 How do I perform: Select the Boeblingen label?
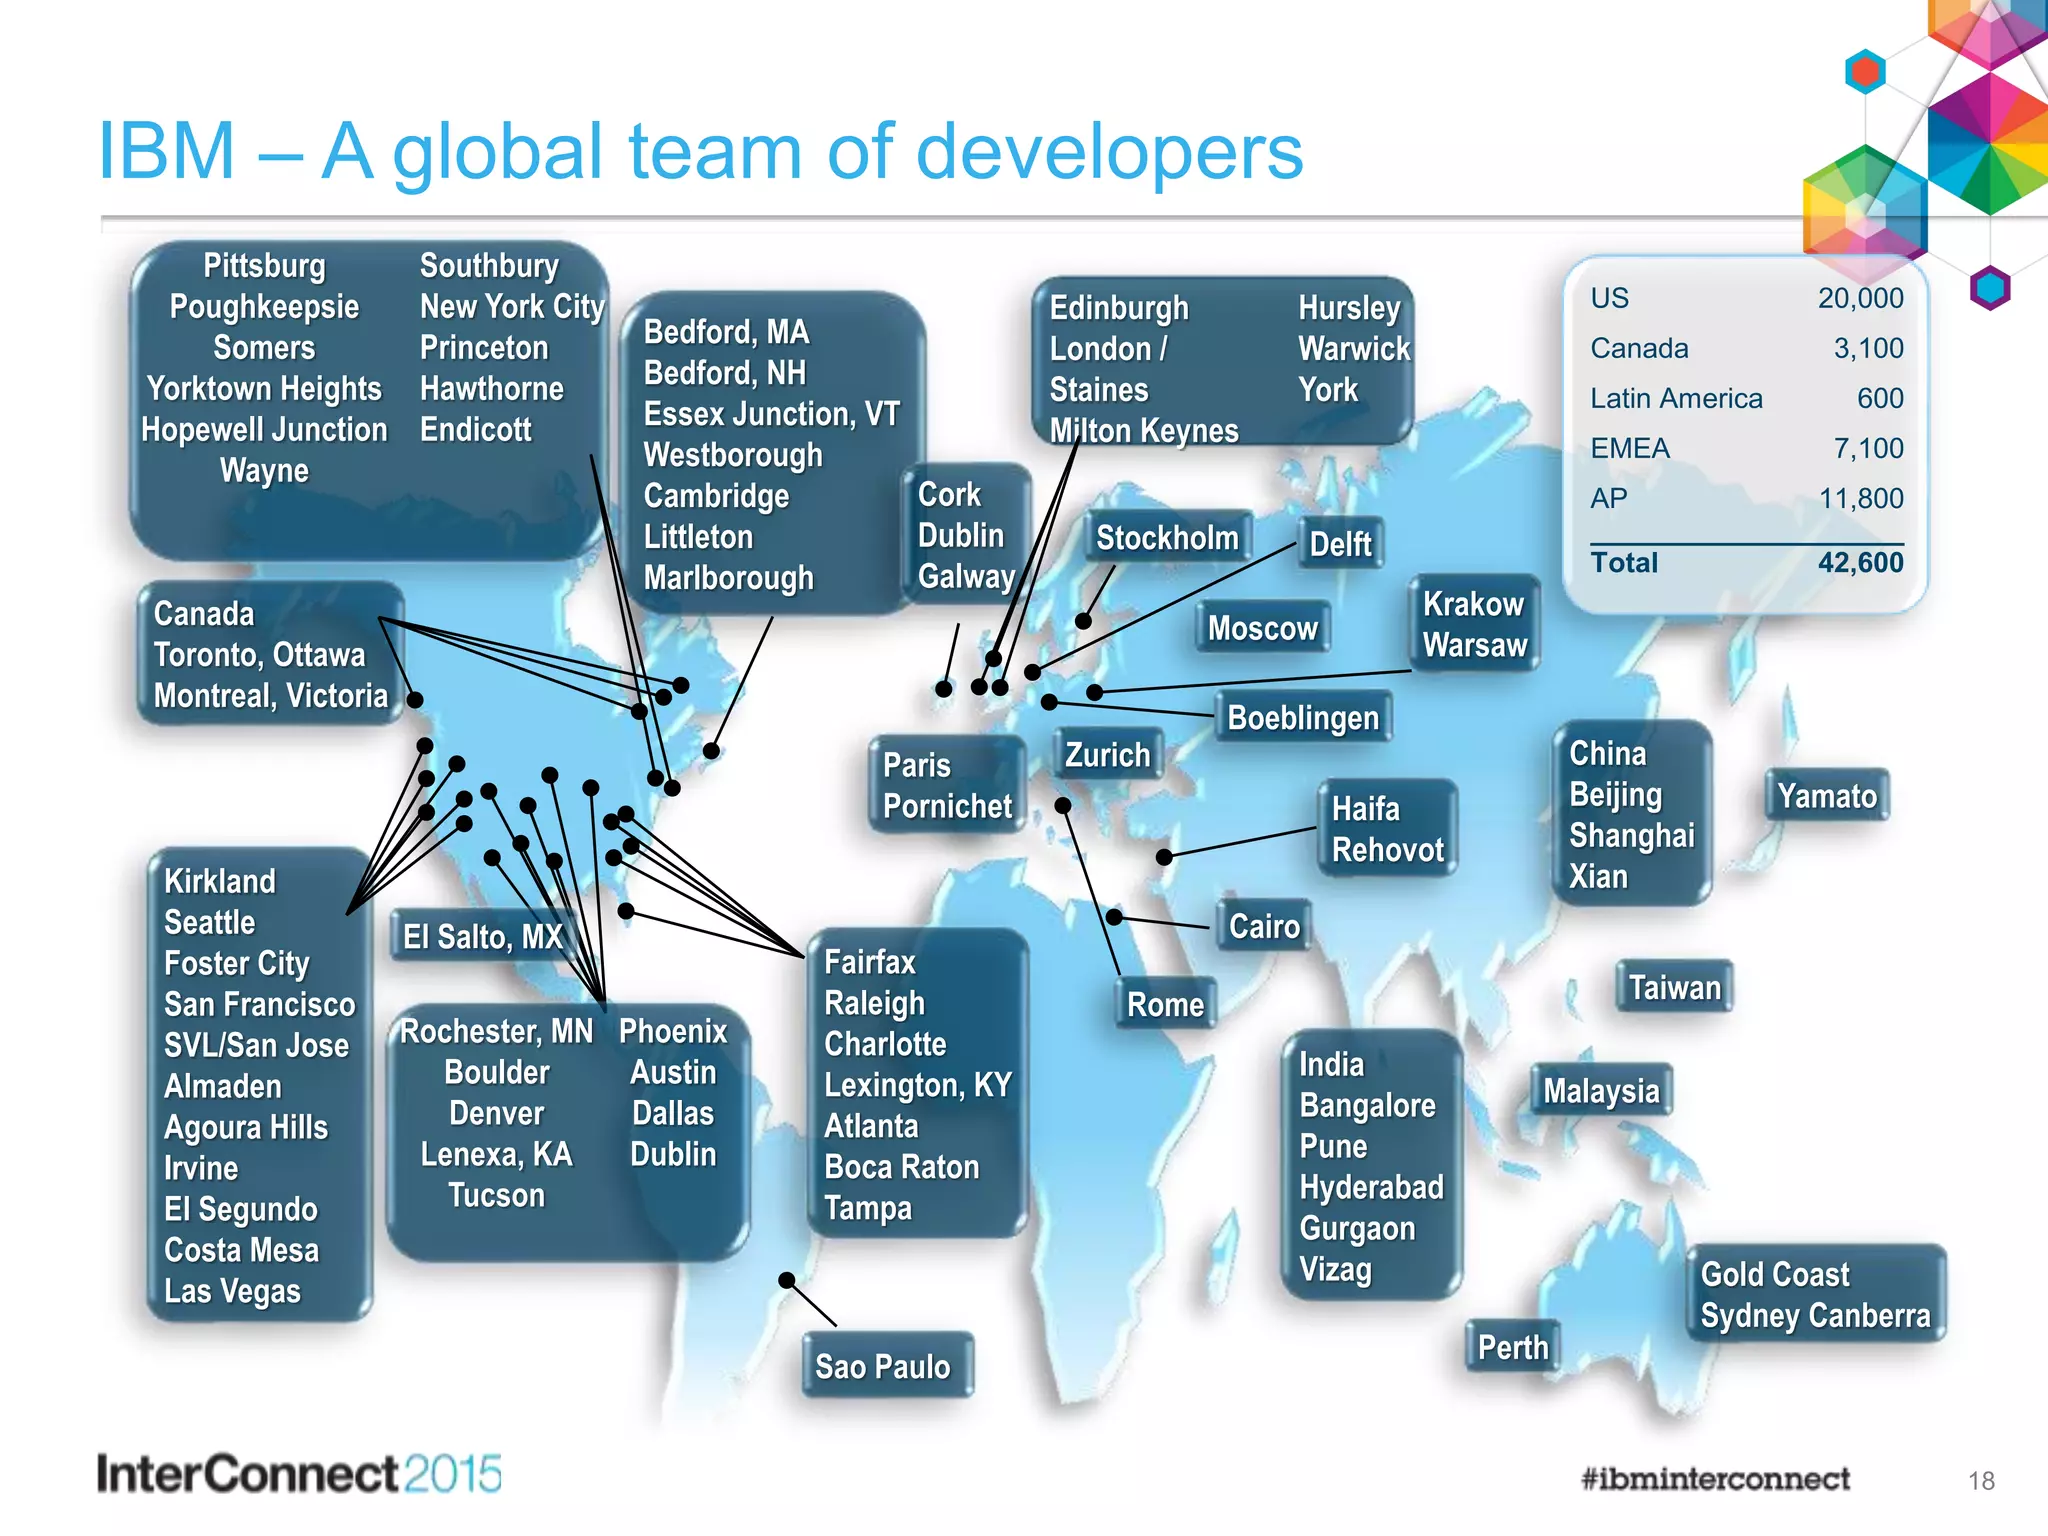(x=1302, y=717)
